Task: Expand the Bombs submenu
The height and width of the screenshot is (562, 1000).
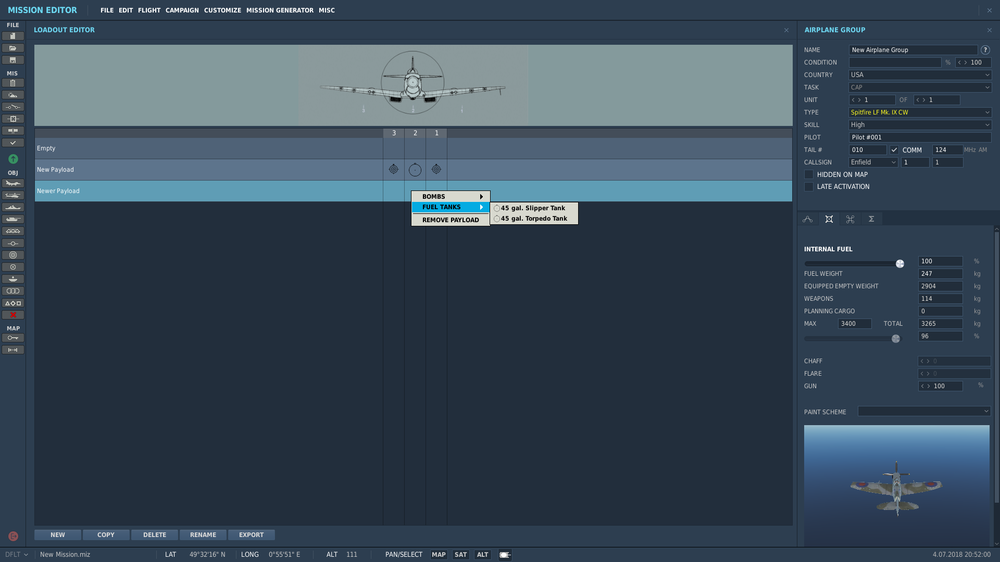Action: click(x=451, y=196)
